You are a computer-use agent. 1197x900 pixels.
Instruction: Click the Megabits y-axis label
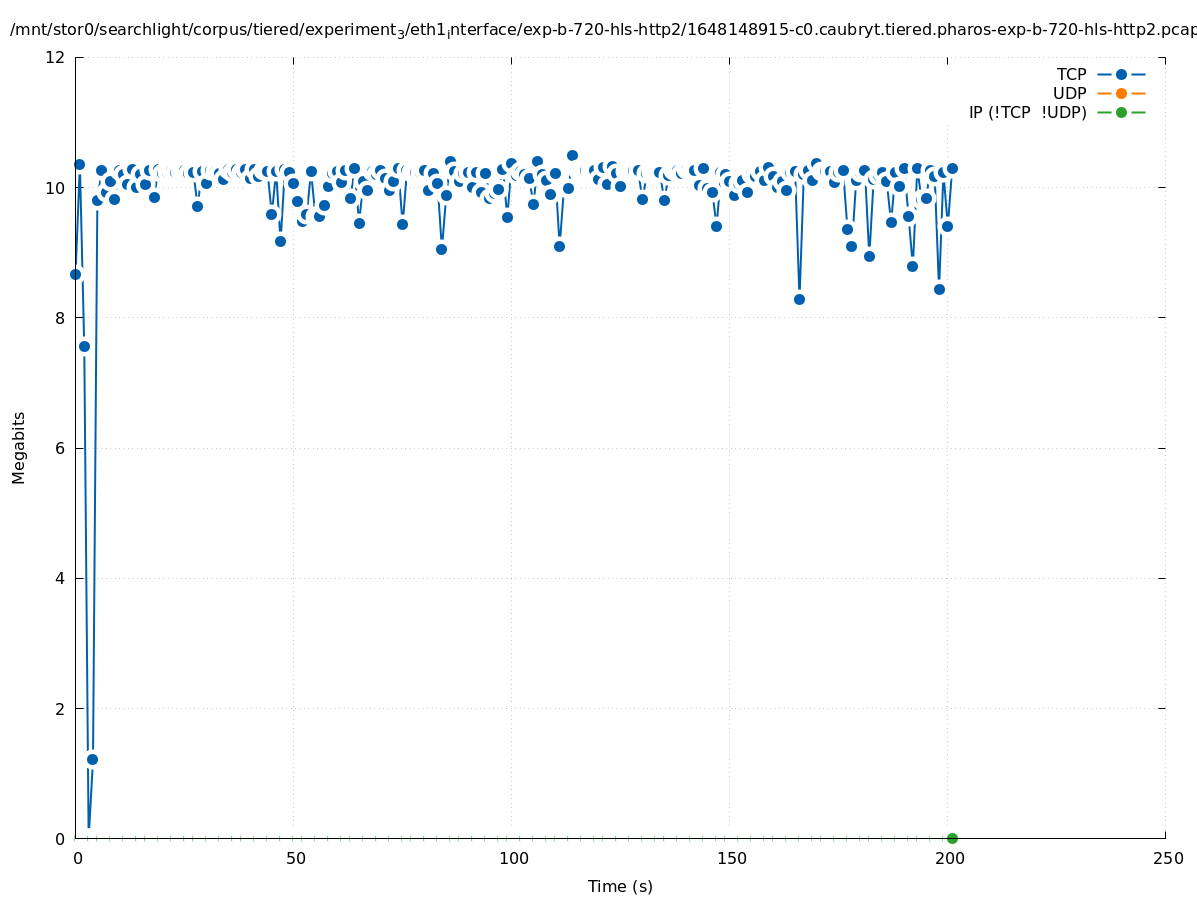tap(19, 447)
